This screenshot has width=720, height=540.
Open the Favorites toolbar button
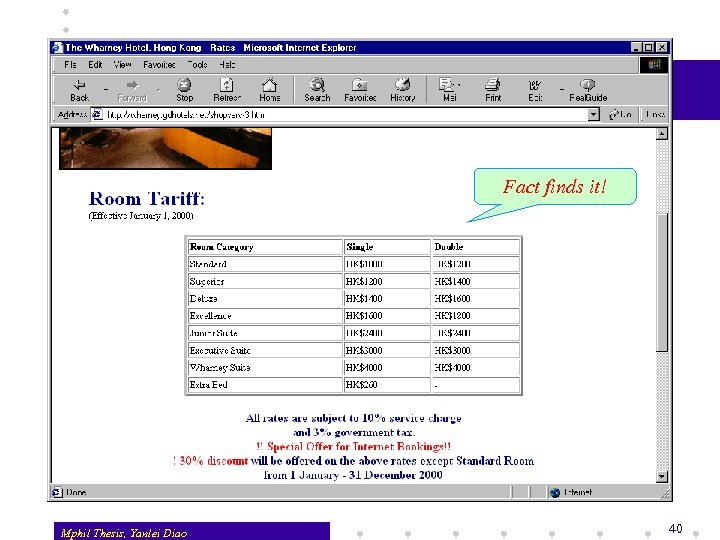pyautogui.click(x=360, y=90)
